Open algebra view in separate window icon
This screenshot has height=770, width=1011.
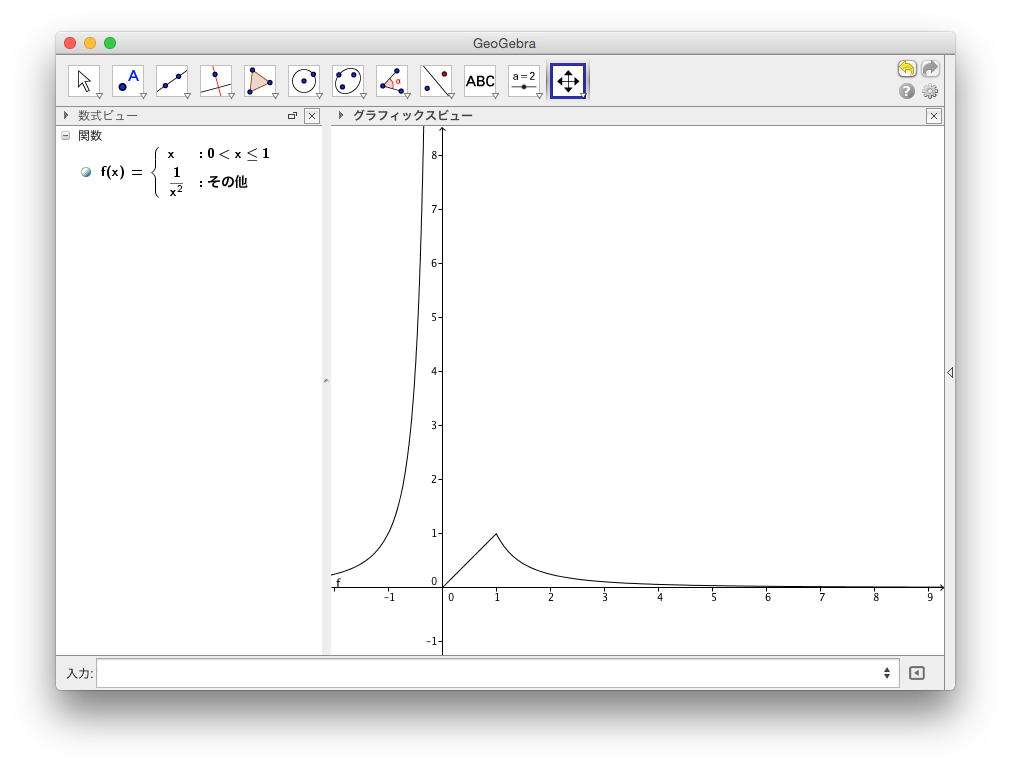pos(292,116)
